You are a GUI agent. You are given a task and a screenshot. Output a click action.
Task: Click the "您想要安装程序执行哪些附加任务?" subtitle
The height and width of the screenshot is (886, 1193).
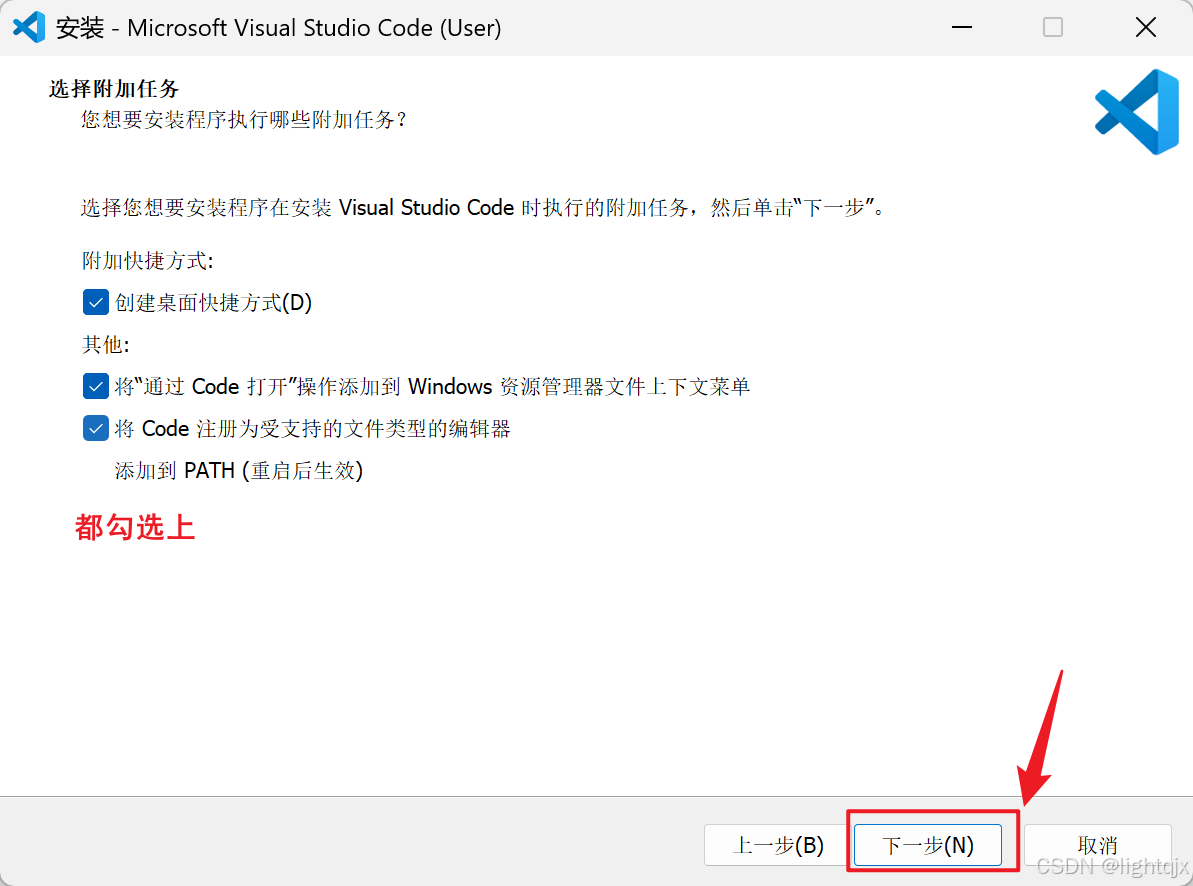244,120
